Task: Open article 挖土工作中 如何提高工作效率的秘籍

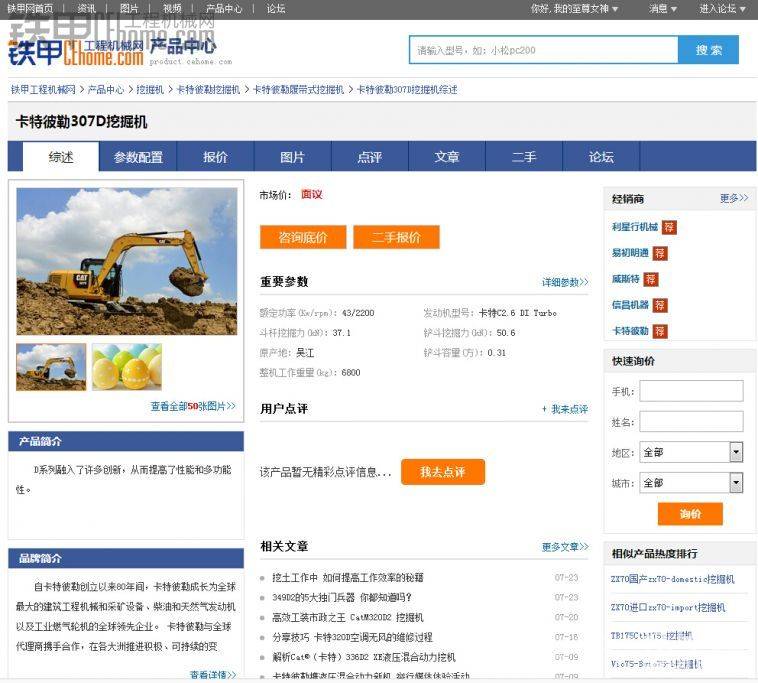Action: click(348, 578)
